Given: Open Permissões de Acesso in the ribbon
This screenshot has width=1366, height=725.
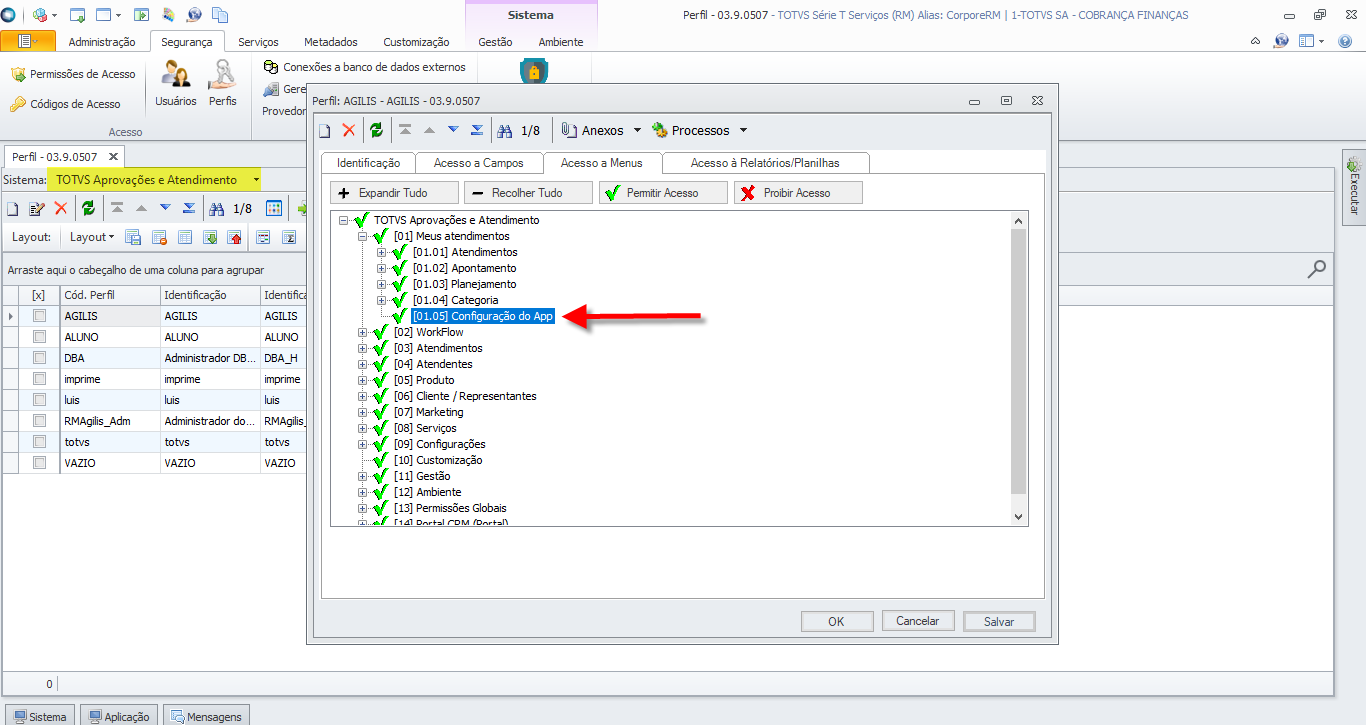Looking at the screenshot, I should [73, 74].
